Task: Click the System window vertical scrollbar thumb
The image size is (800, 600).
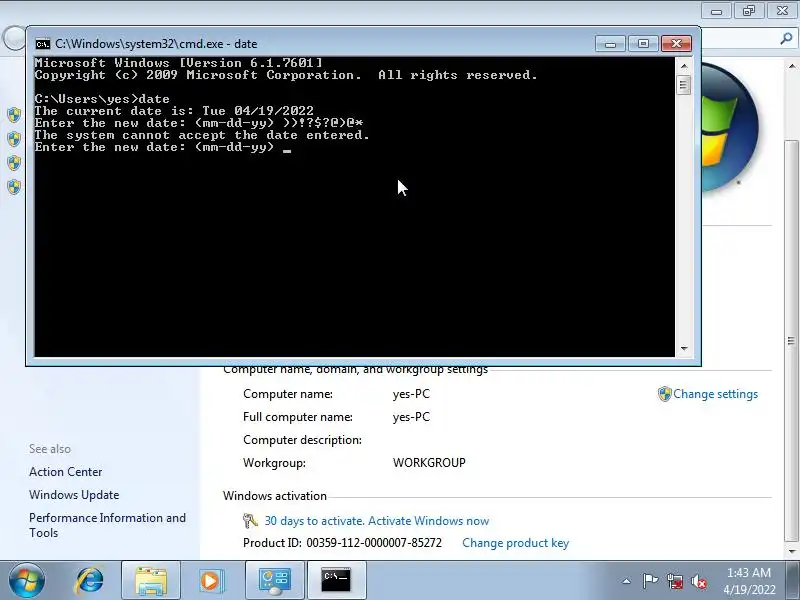Action: coord(792,341)
